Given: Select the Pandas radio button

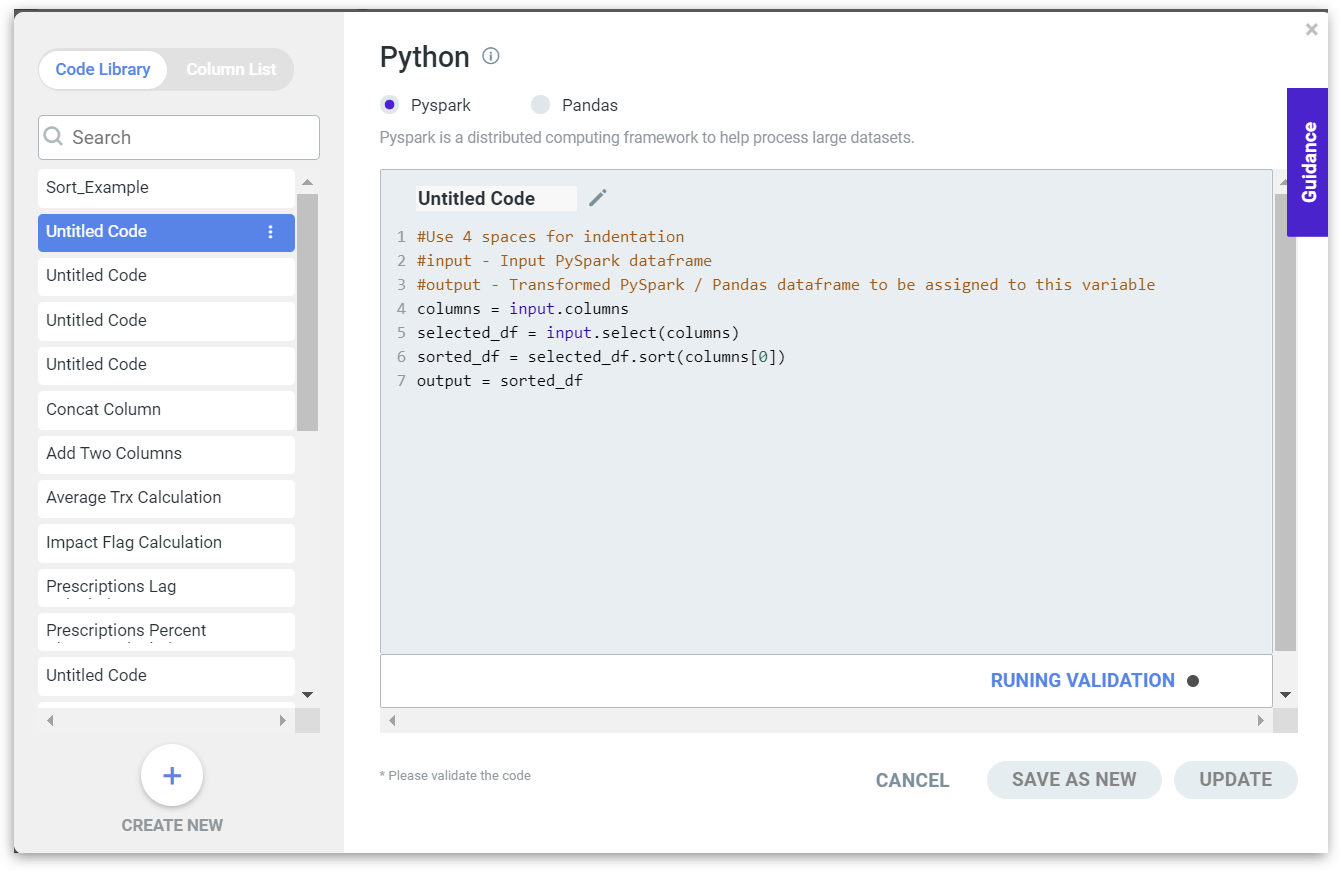Looking at the screenshot, I should tap(541, 105).
